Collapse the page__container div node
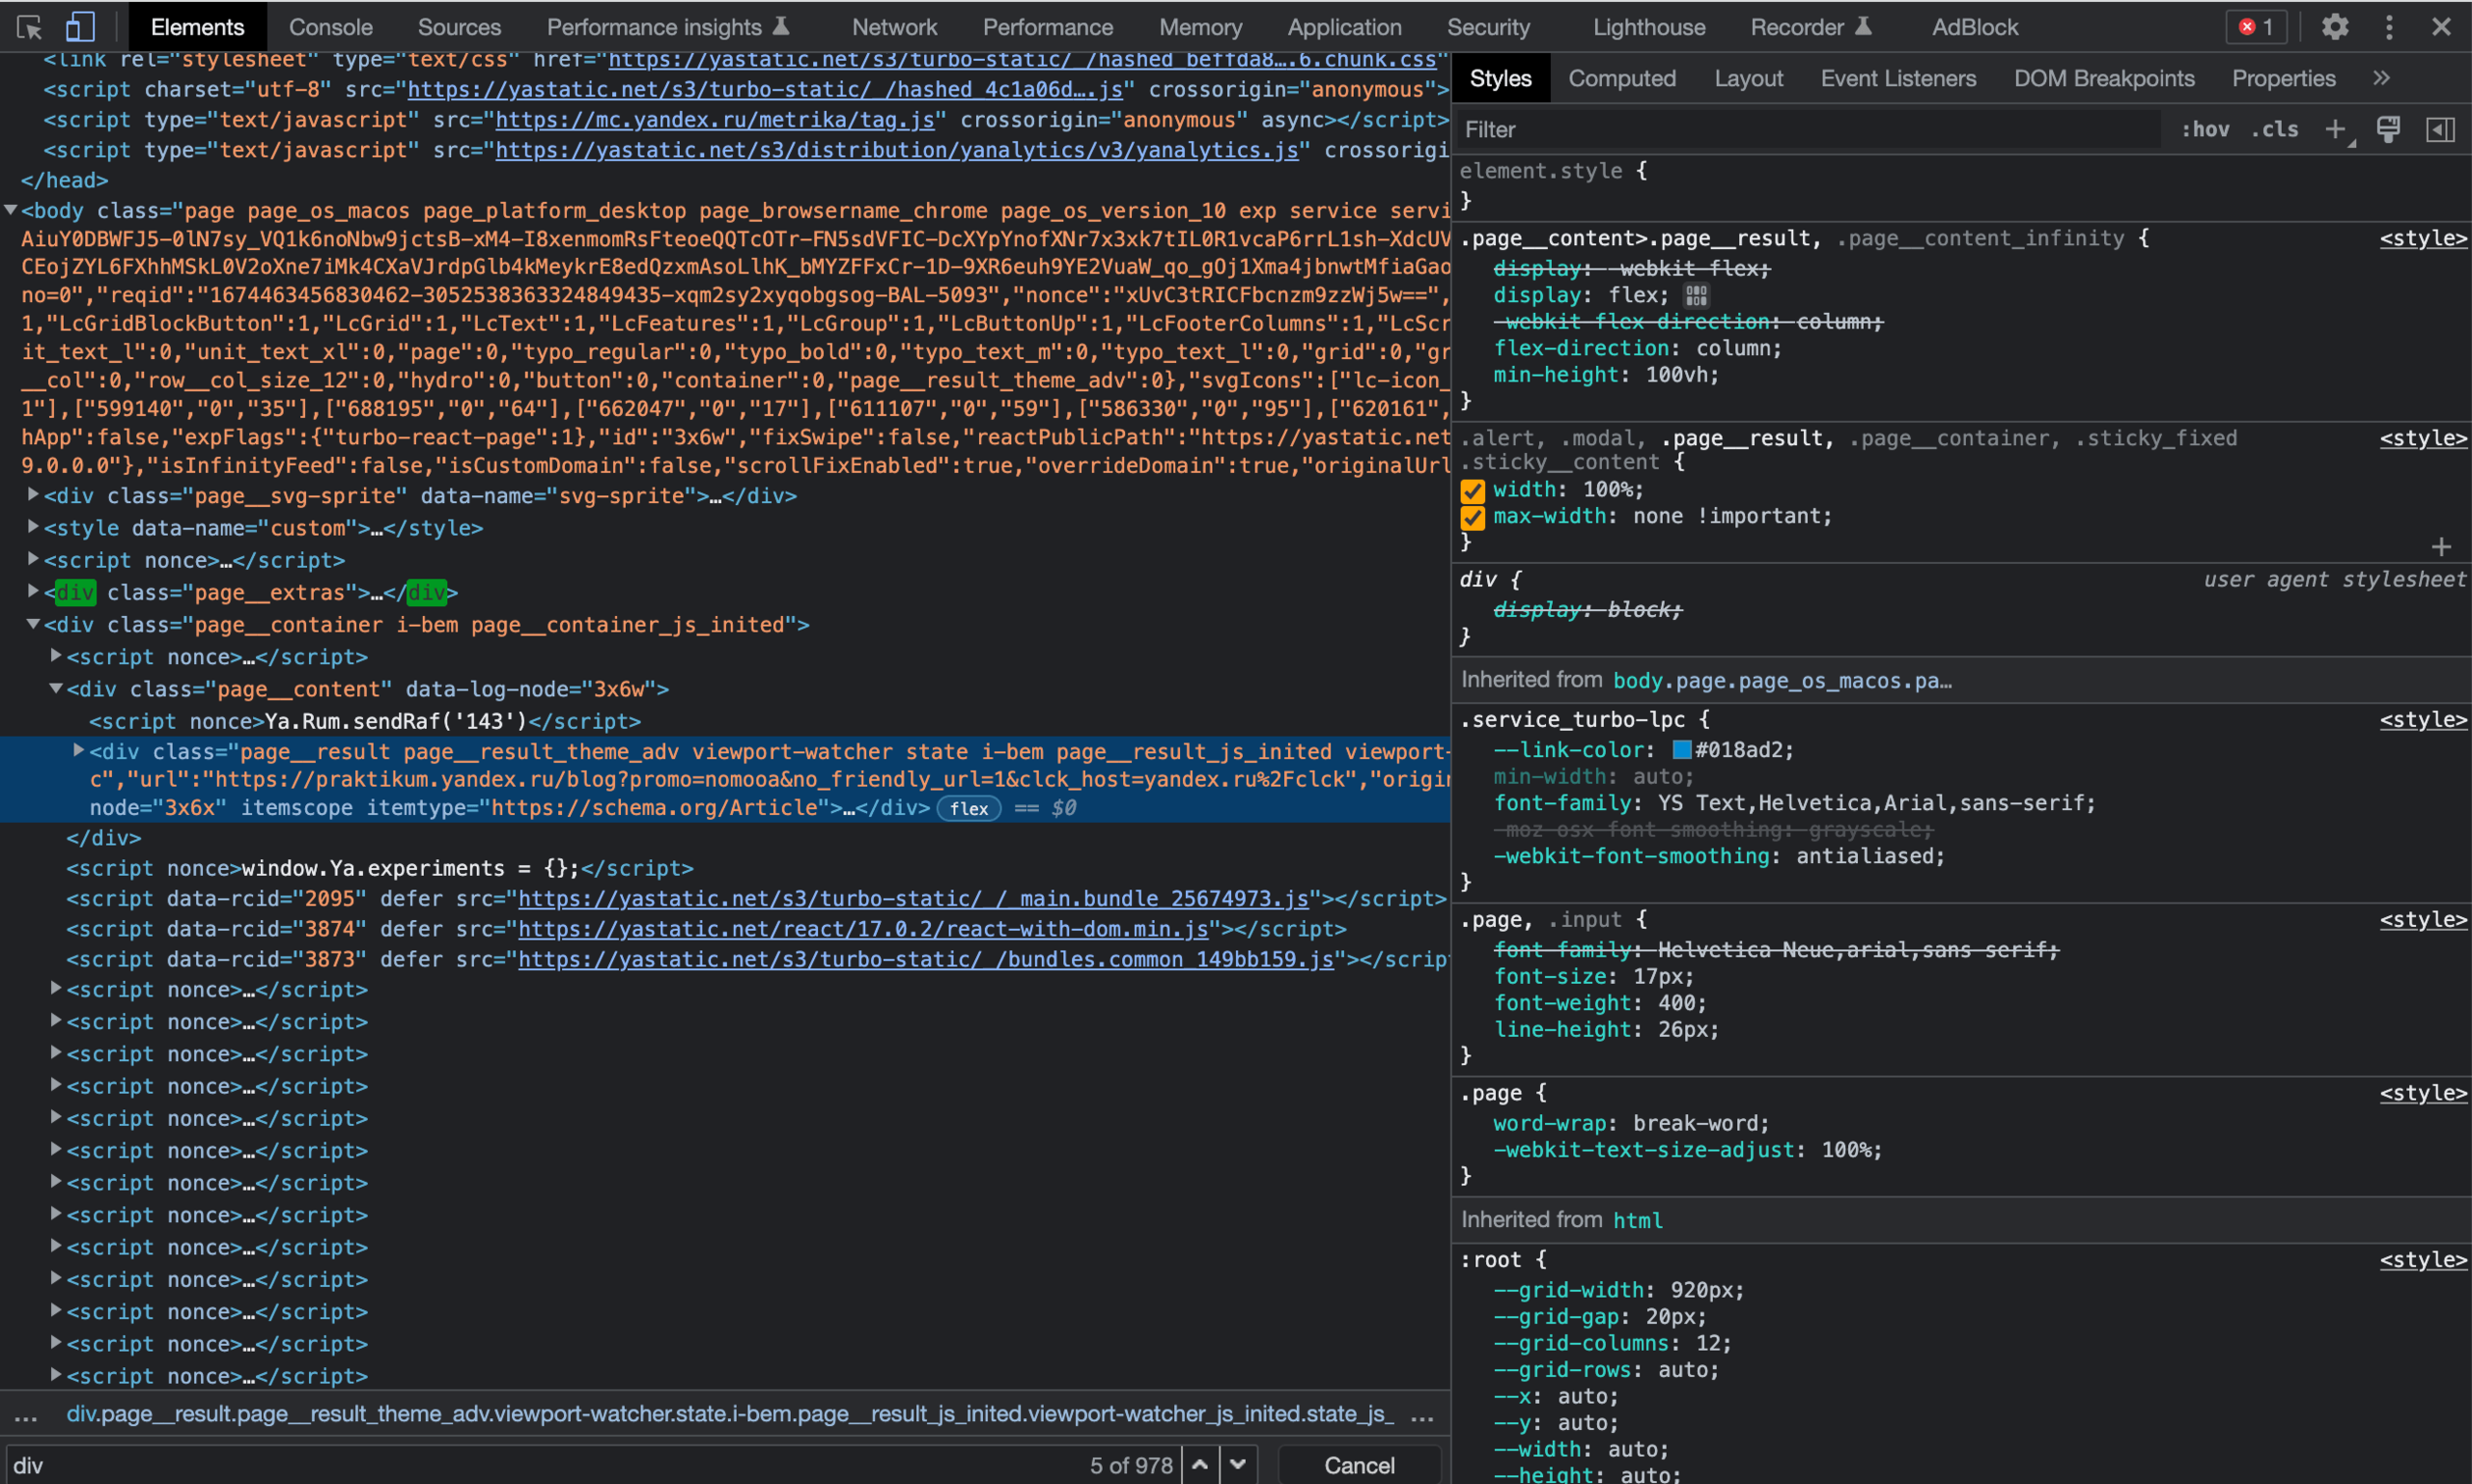The width and height of the screenshot is (2472, 1484). pos(33,624)
